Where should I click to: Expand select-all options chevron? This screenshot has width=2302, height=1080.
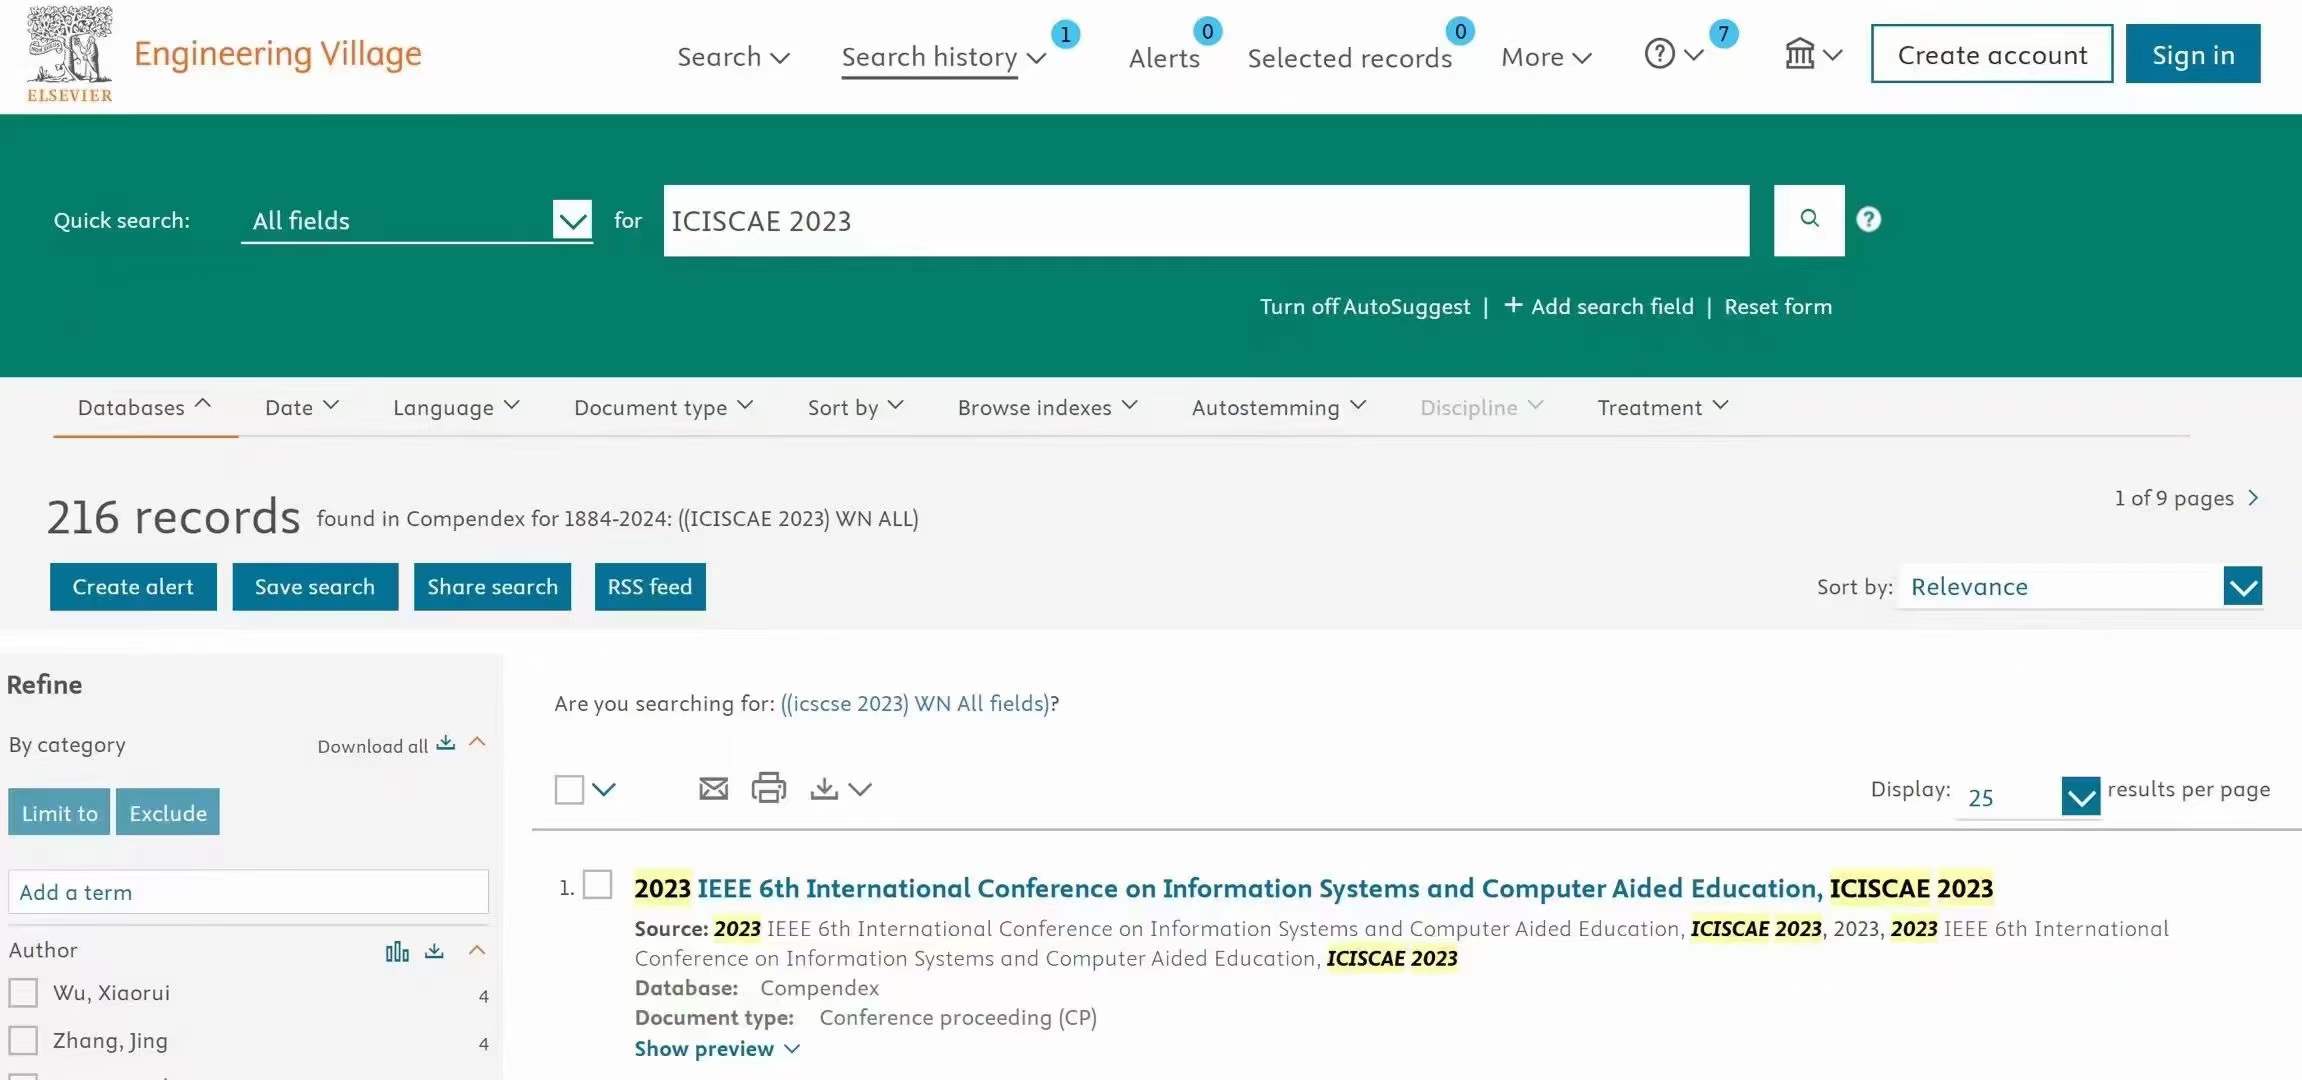click(x=604, y=789)
